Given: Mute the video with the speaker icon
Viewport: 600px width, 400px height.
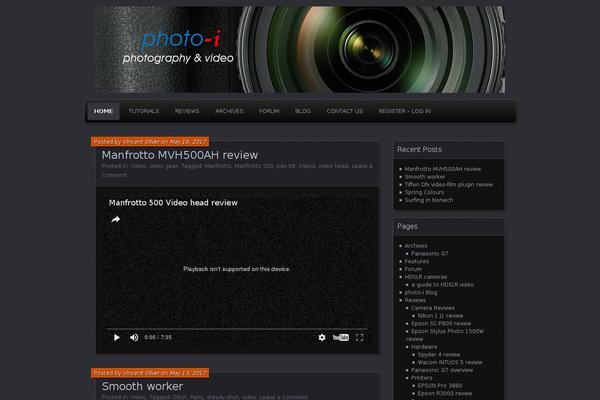Looking at the screenshot, I should (x=133, y=338).
